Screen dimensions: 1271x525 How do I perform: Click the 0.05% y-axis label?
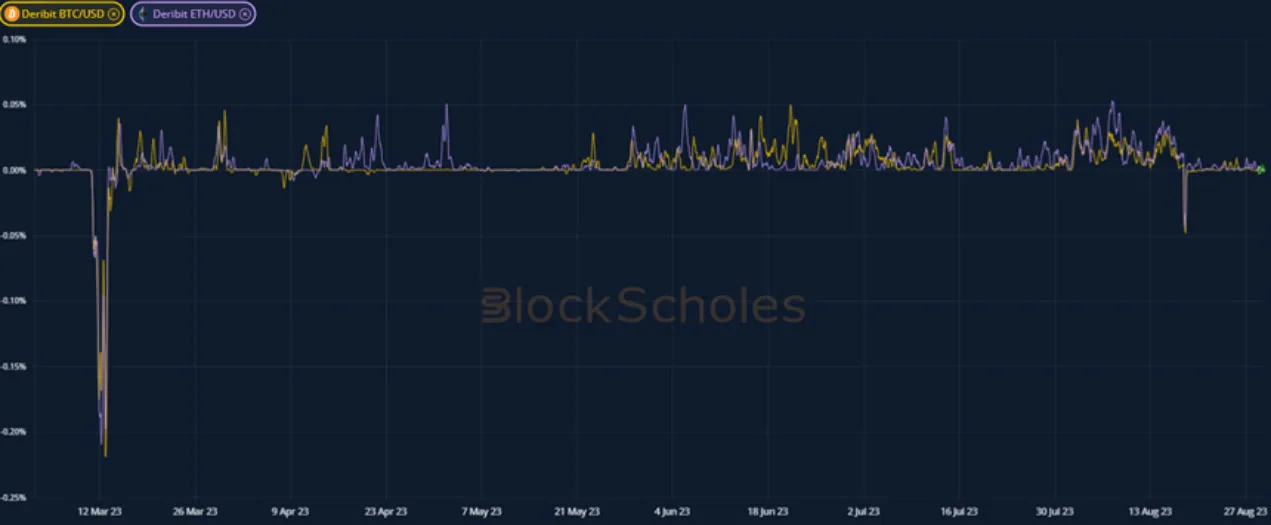pos(14,104)
